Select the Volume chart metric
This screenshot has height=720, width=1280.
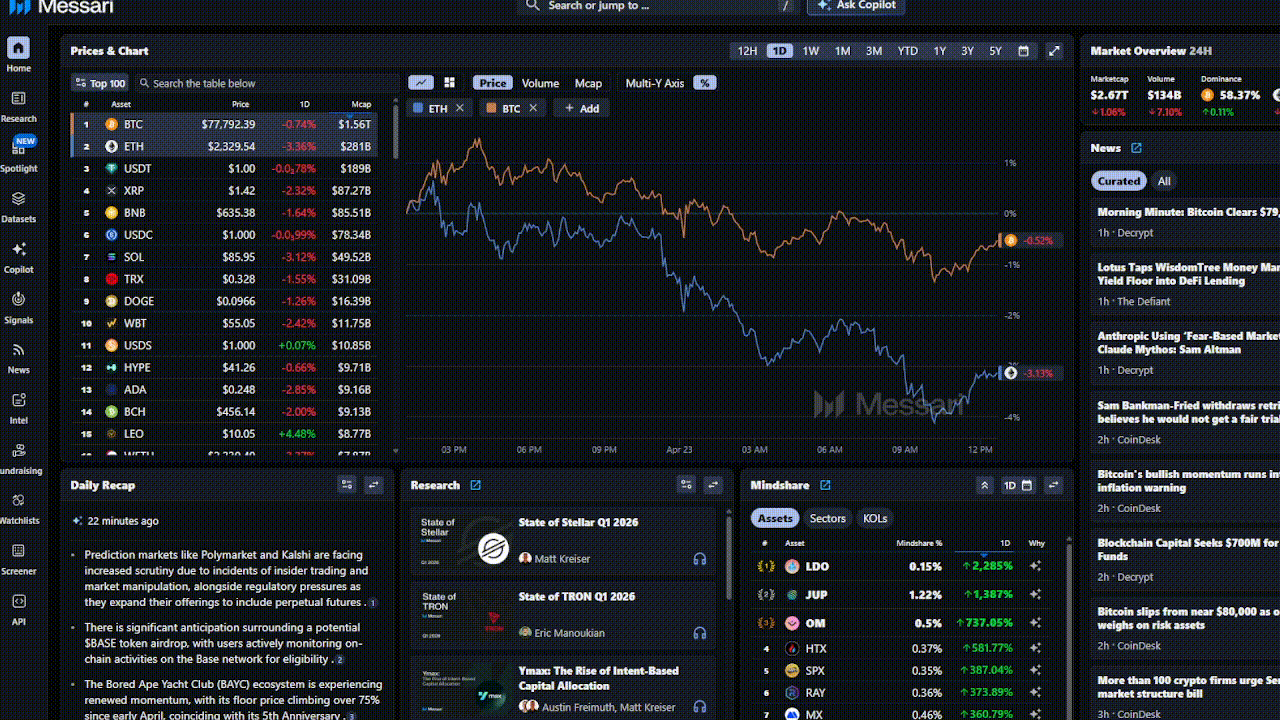pos(540,83)
